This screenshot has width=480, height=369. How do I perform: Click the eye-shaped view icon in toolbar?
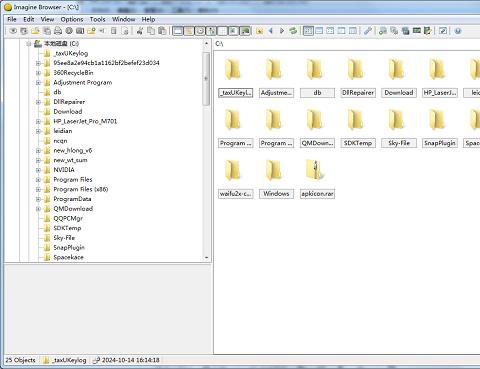13,31
